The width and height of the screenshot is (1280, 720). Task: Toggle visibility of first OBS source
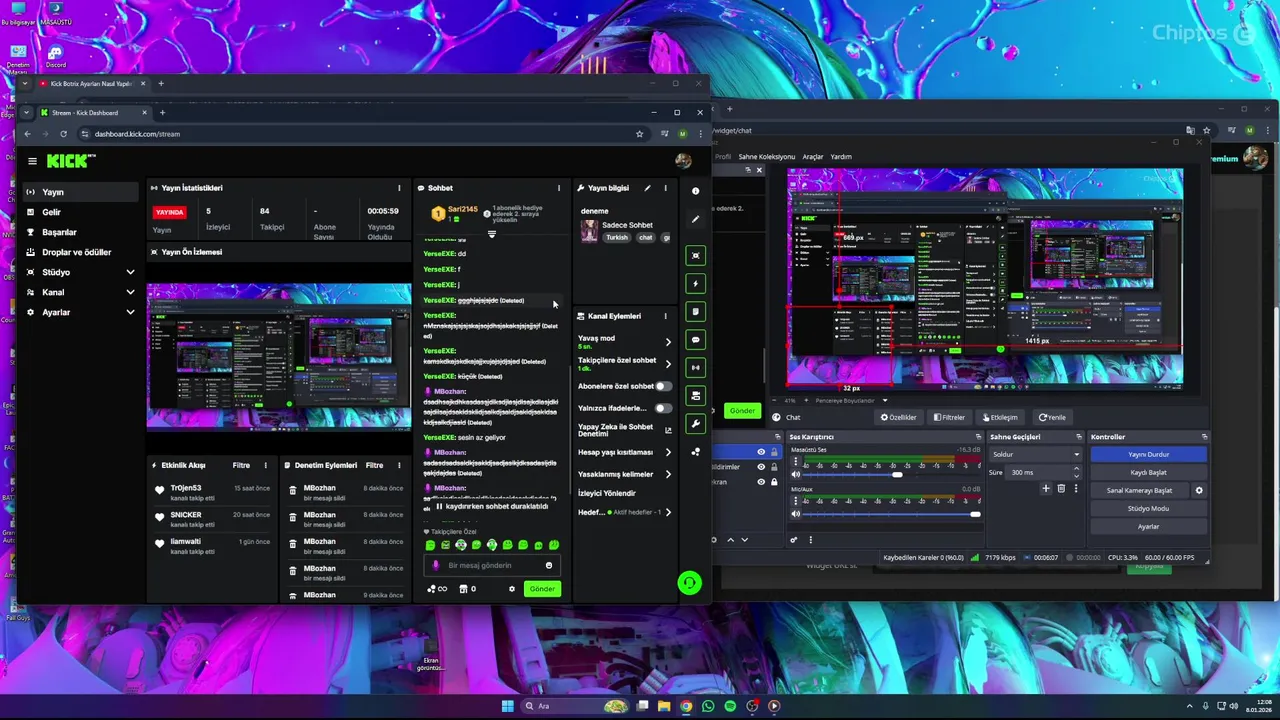[761, 452]
